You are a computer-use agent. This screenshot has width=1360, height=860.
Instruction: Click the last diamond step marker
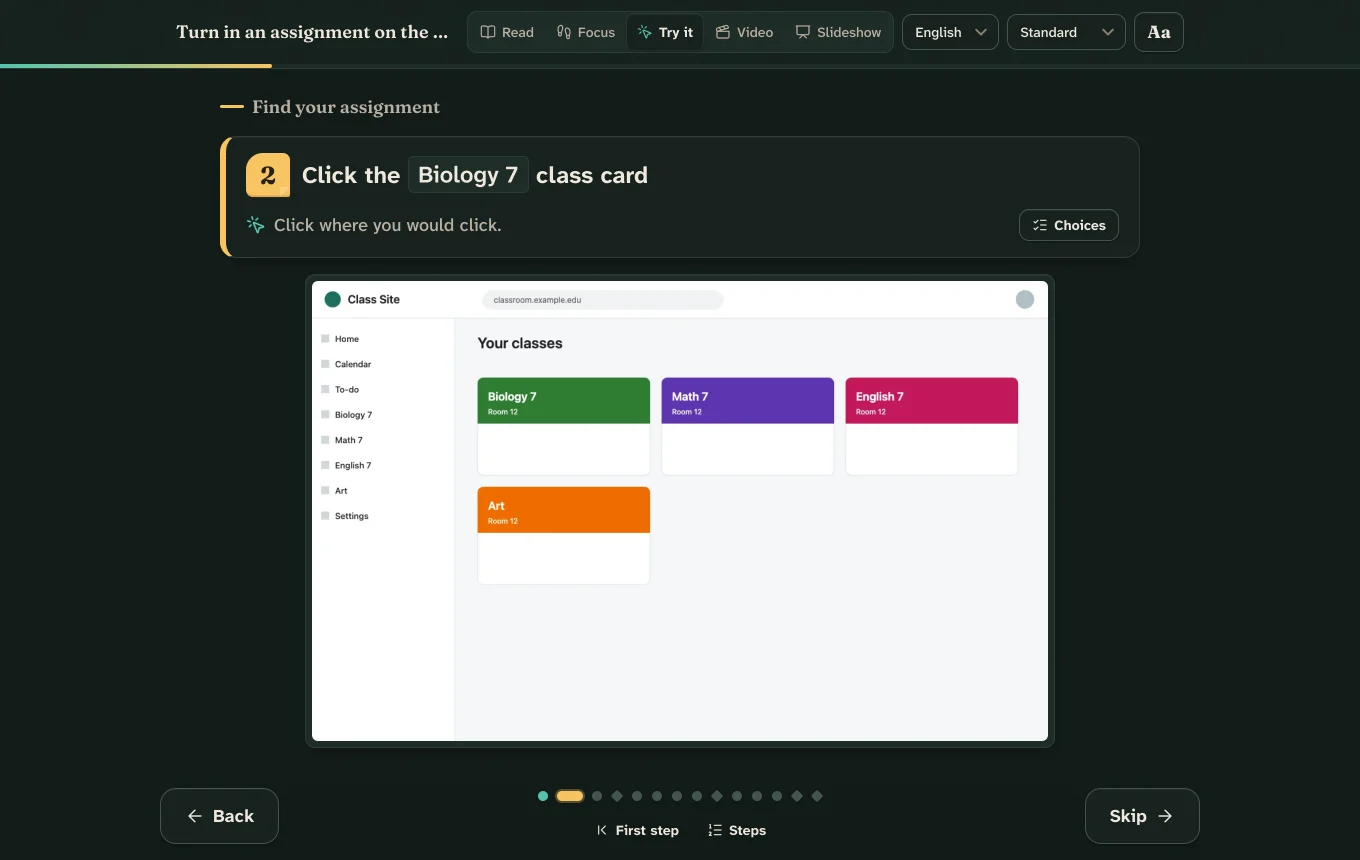(x=817, y=796)
